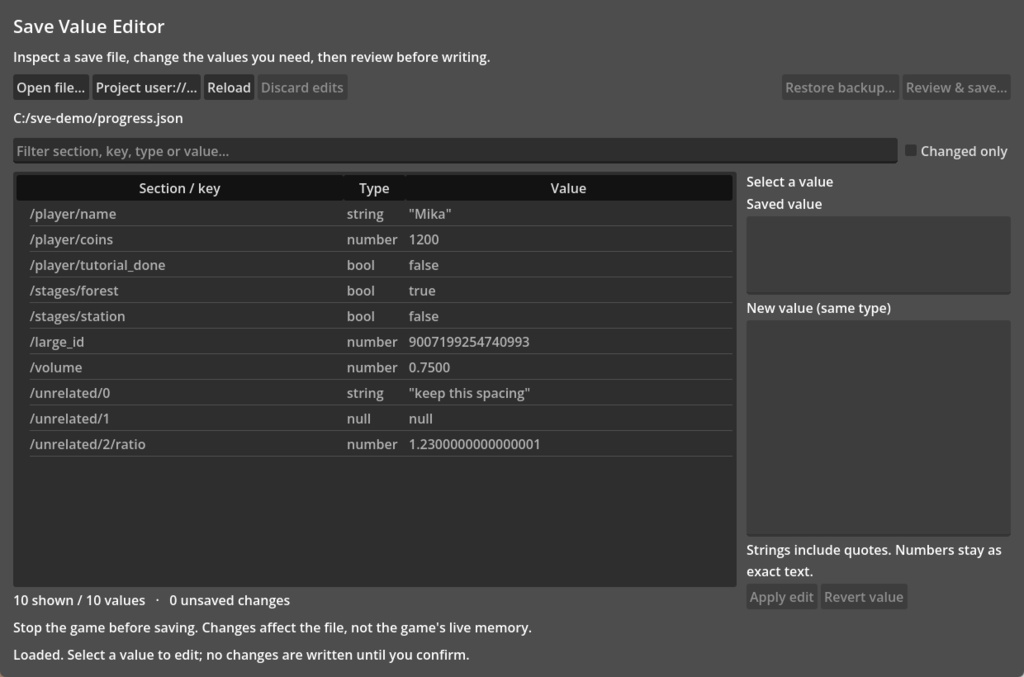This screenshot has width=1024, height=677.
Task: Open the Restore backup... dialog
Action: (840, 87)
